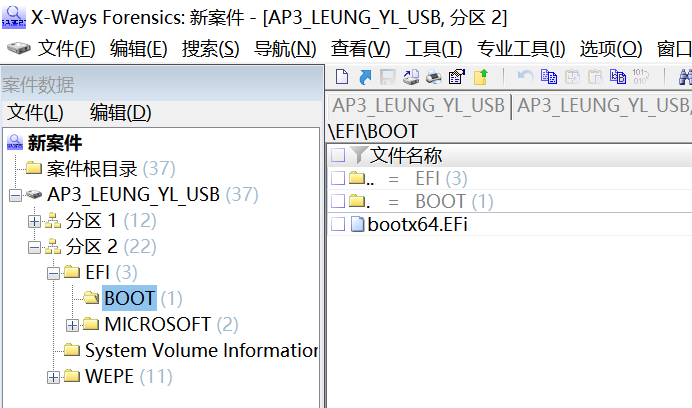Open the 工具(T) menu
692x408 pixels.
[x=433, y=48]
